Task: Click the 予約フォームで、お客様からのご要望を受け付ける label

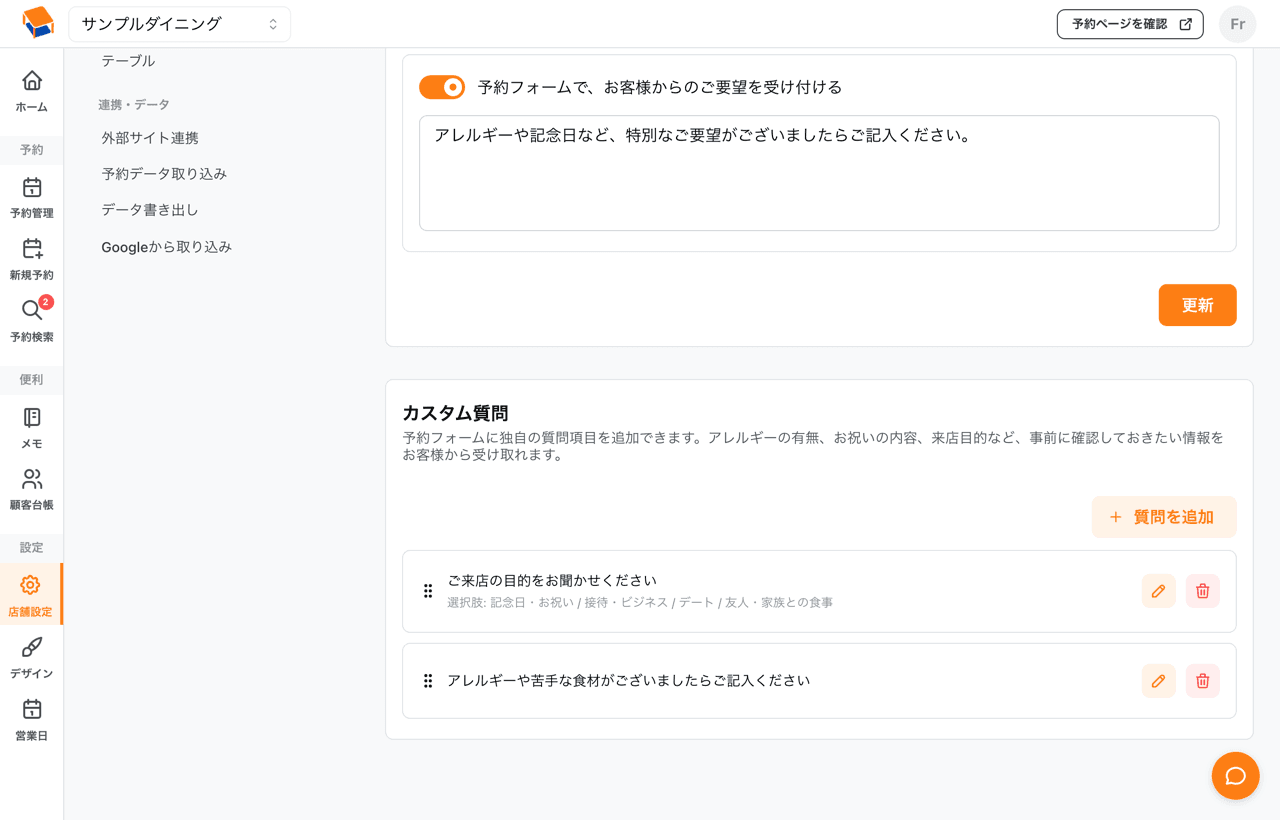Action: tap(660, 88)
